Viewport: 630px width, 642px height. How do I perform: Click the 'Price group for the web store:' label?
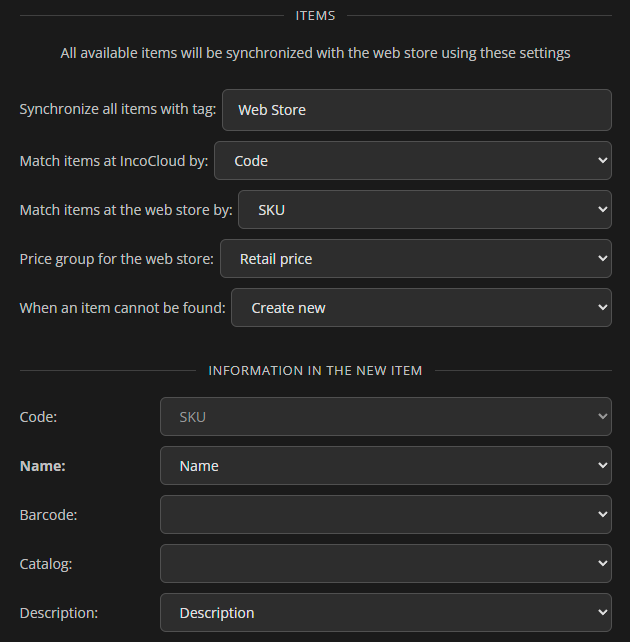117,259
